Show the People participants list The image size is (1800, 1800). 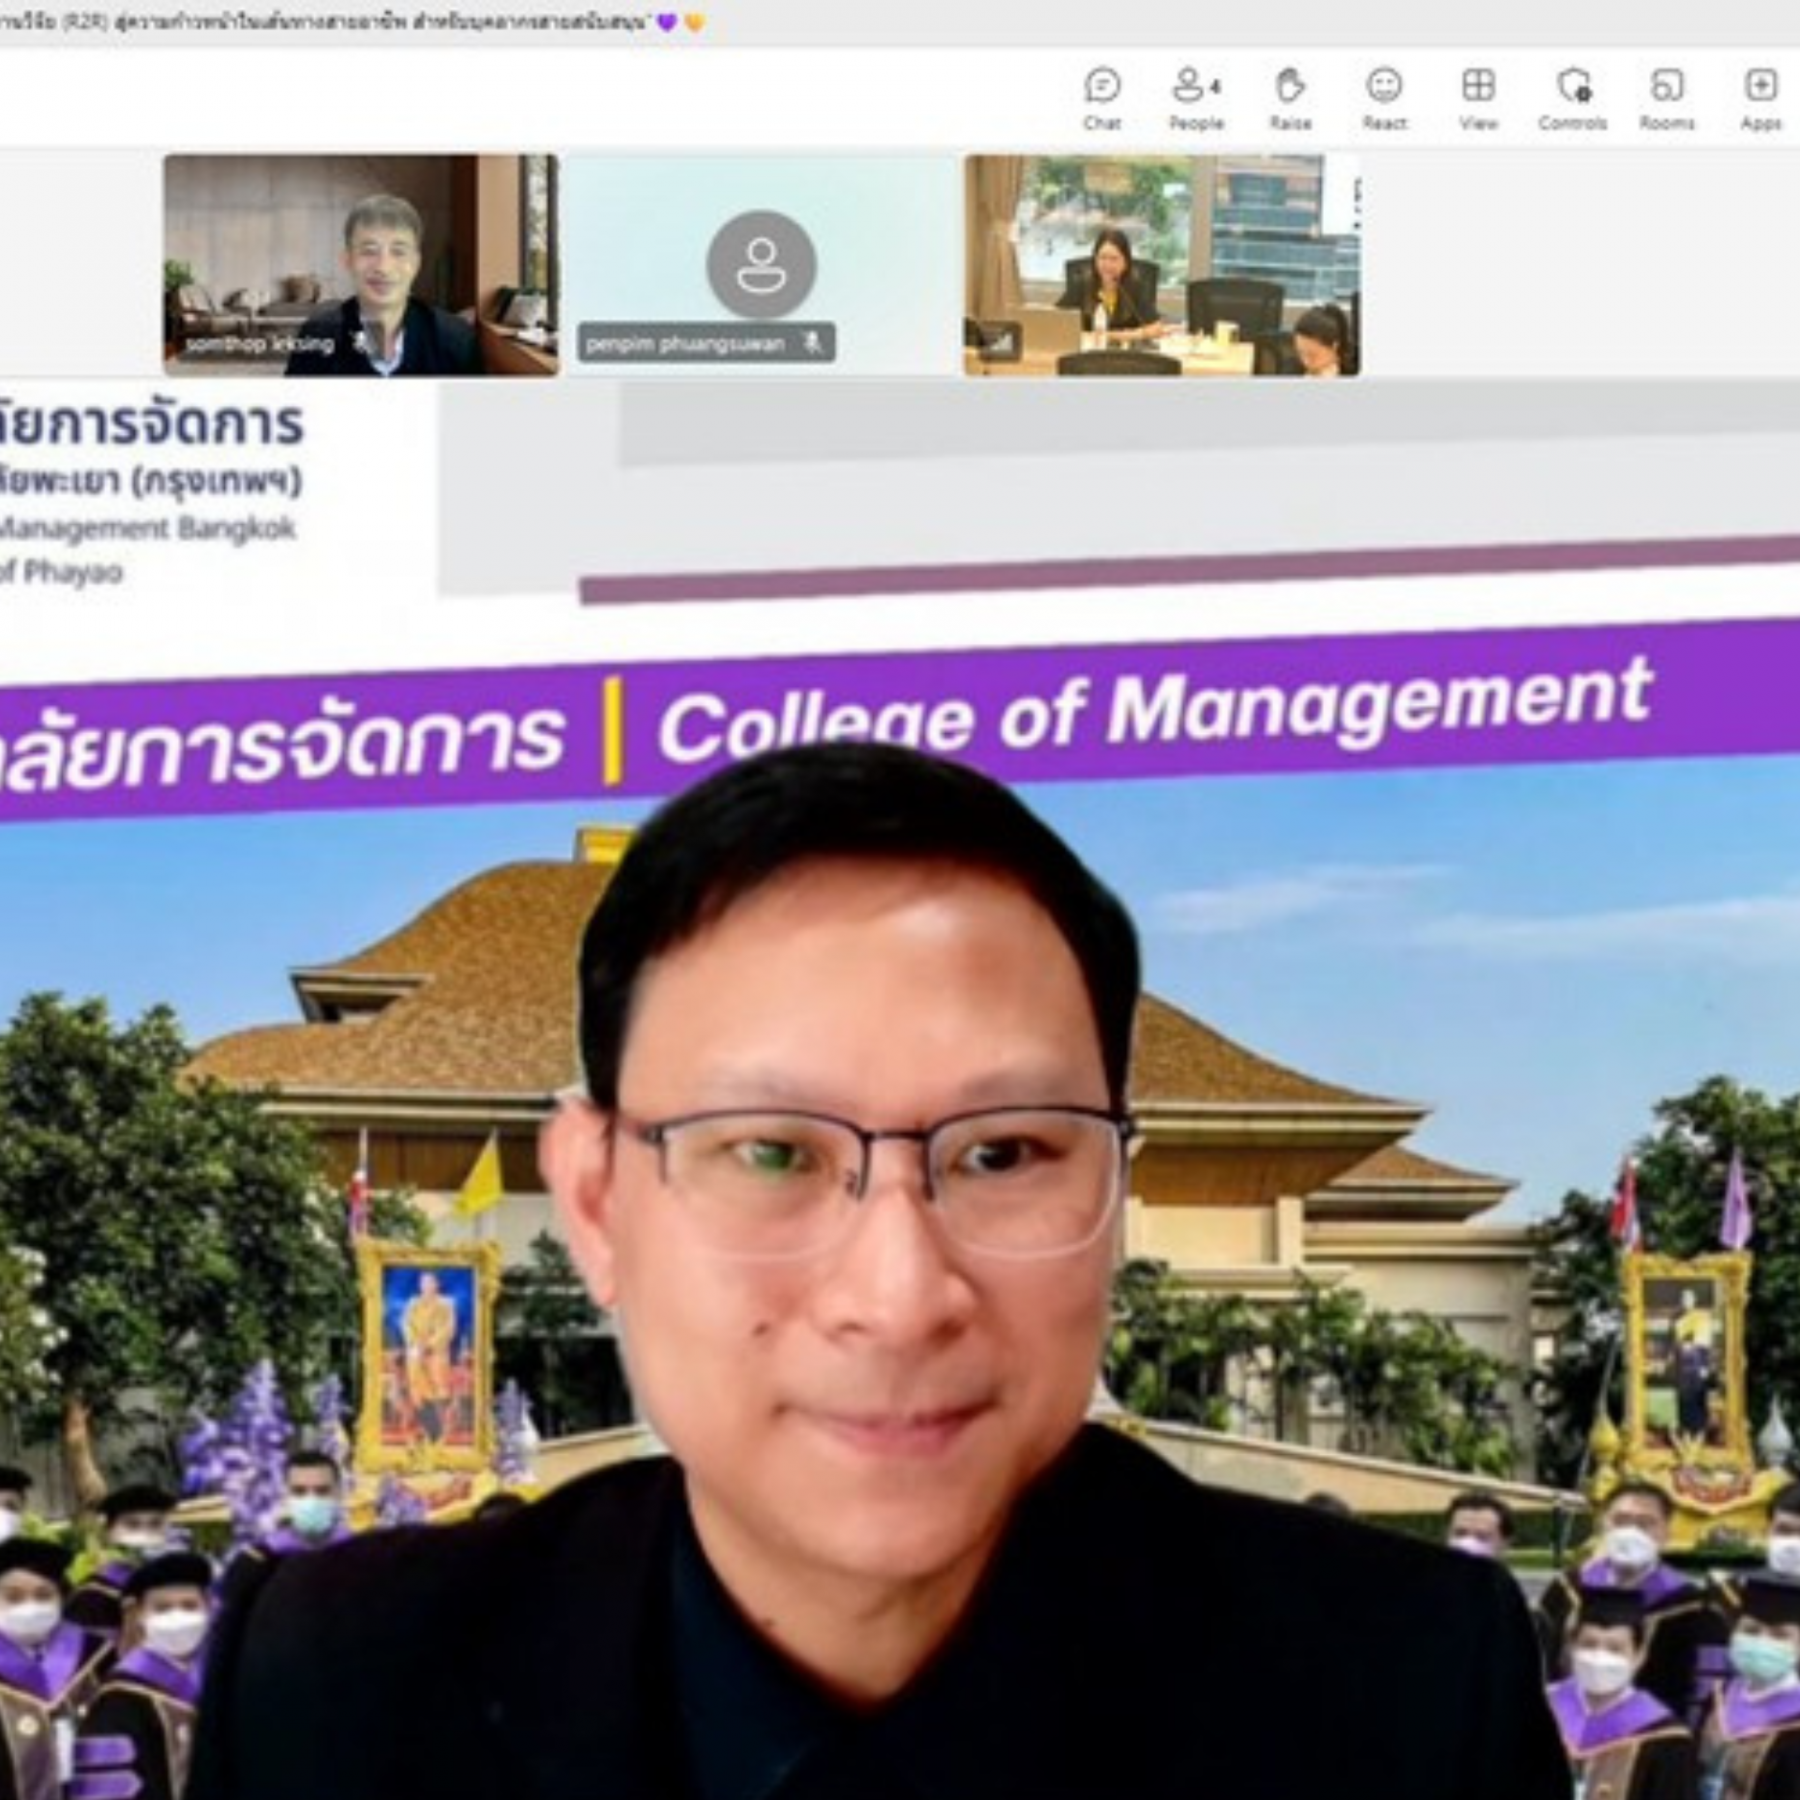coord(1196,99)
